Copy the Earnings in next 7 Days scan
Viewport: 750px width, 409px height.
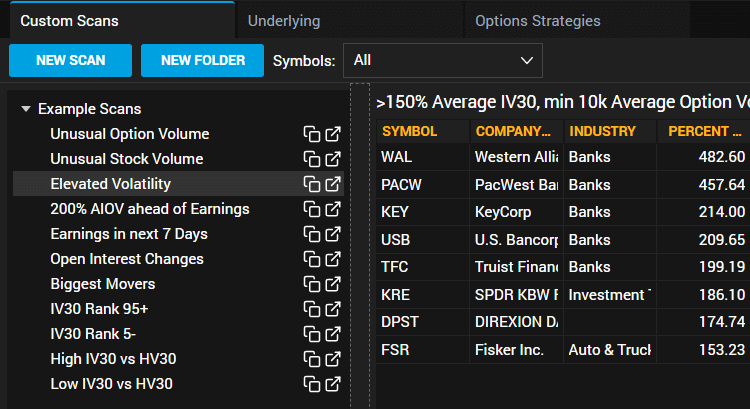312,234
